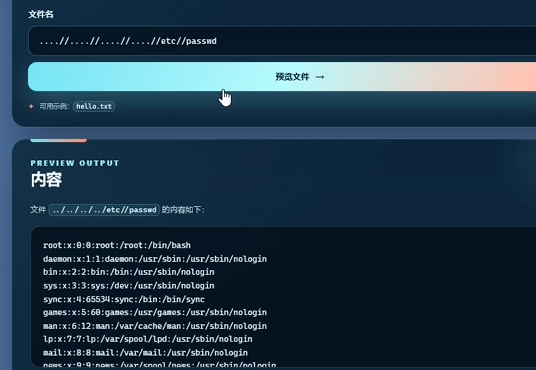Focus the 文件名 filename input field

(282, 41)
